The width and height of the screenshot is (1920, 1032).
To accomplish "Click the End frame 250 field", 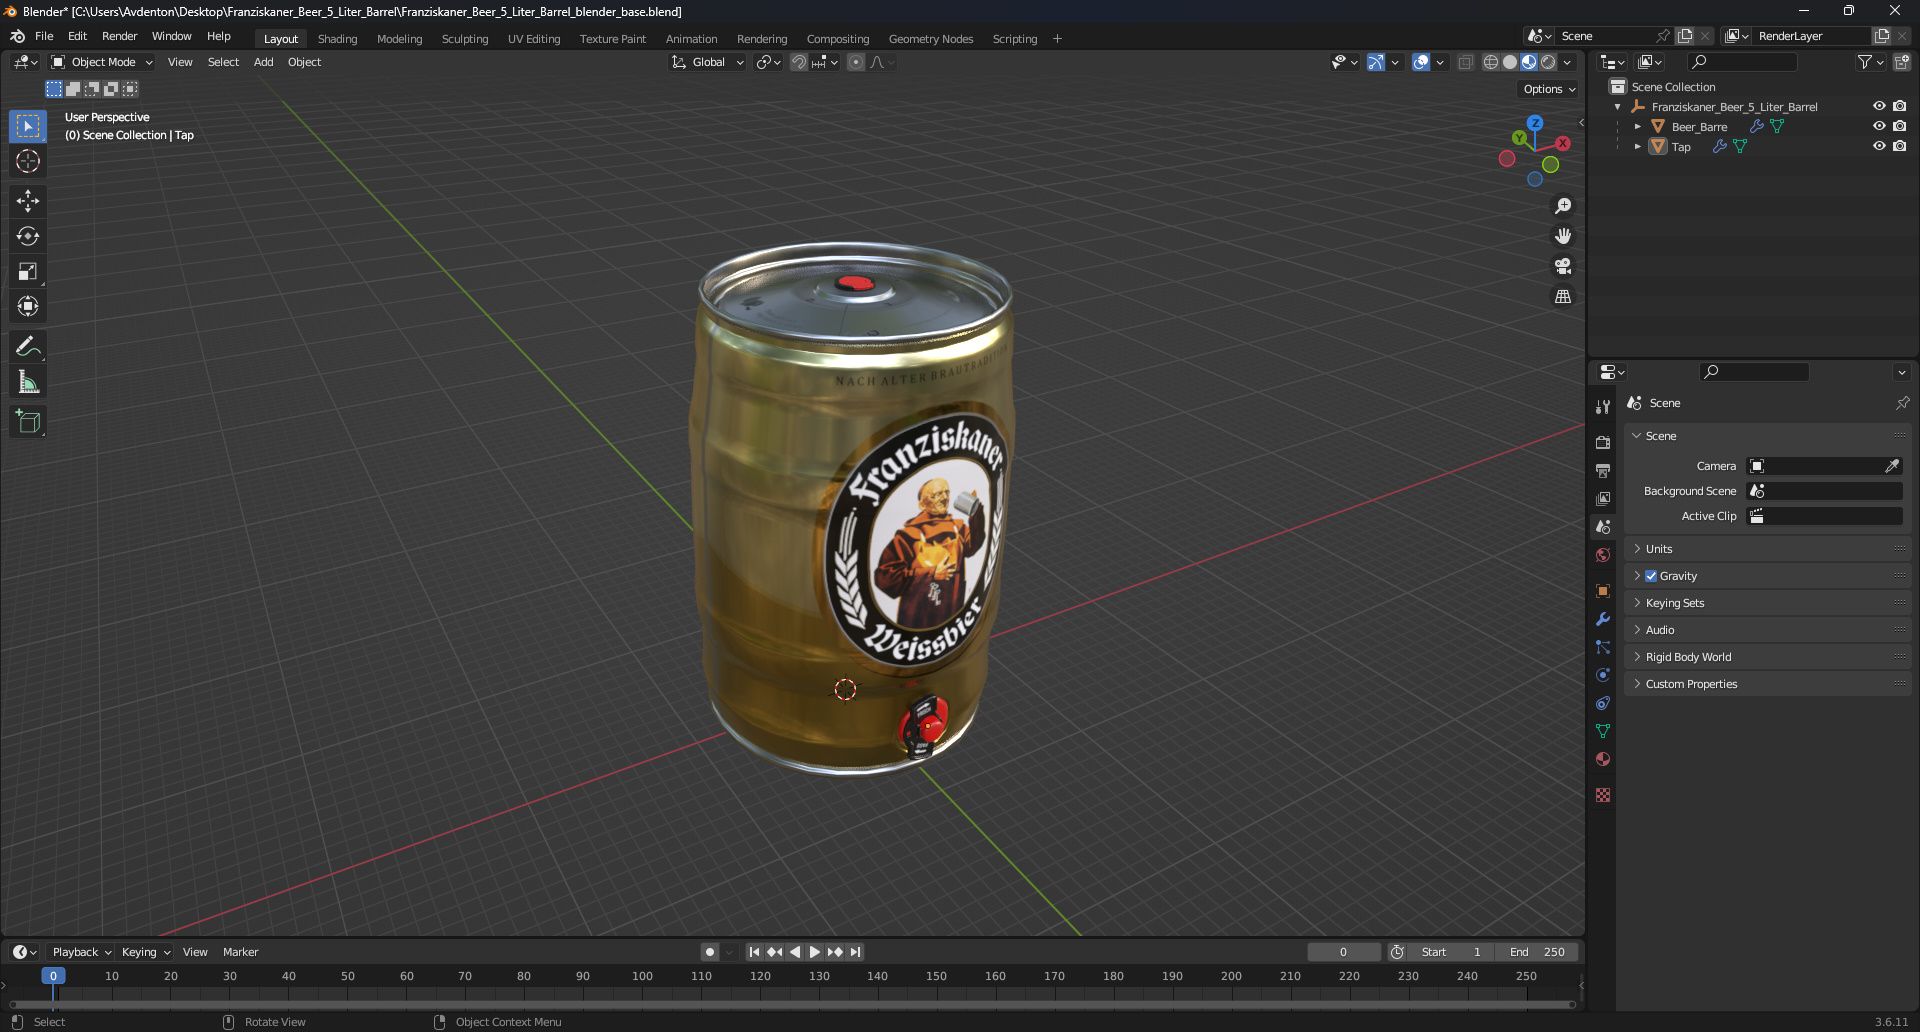I will [1538, 952].
